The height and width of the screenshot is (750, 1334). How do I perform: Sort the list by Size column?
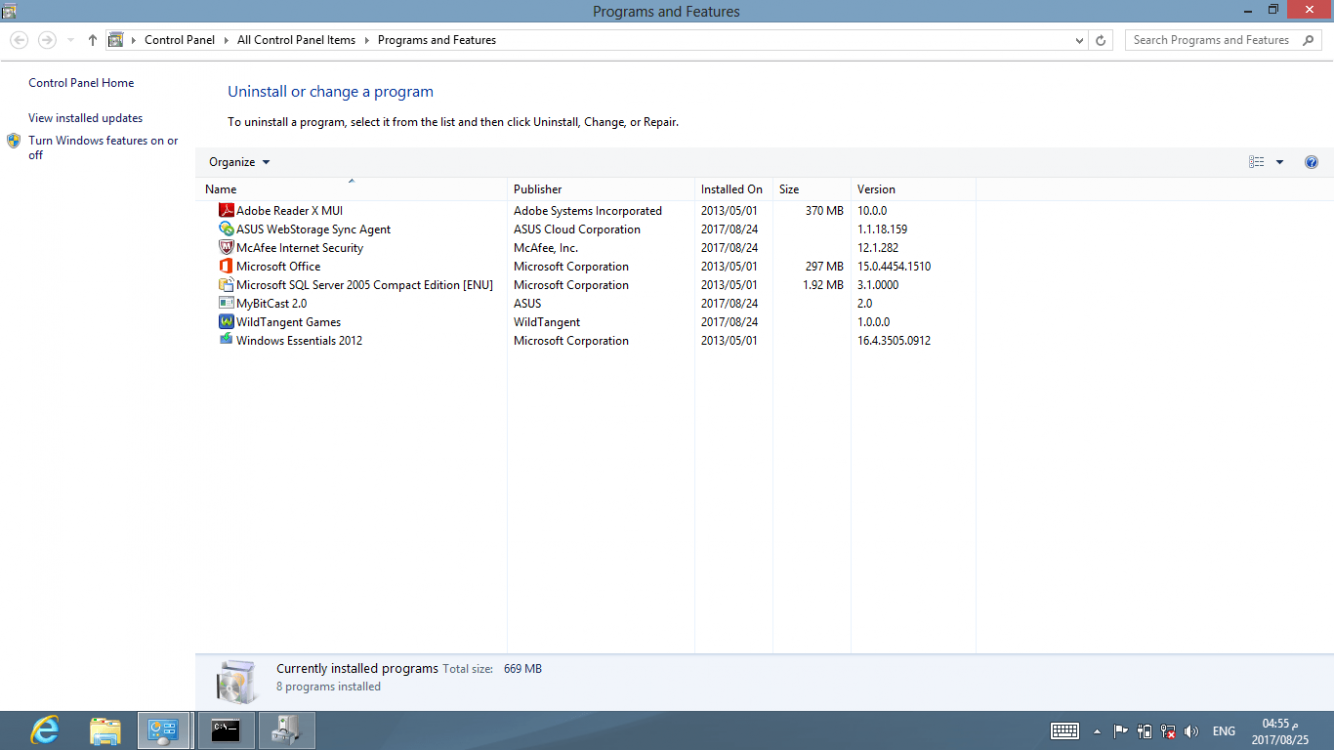click(811, 189)
